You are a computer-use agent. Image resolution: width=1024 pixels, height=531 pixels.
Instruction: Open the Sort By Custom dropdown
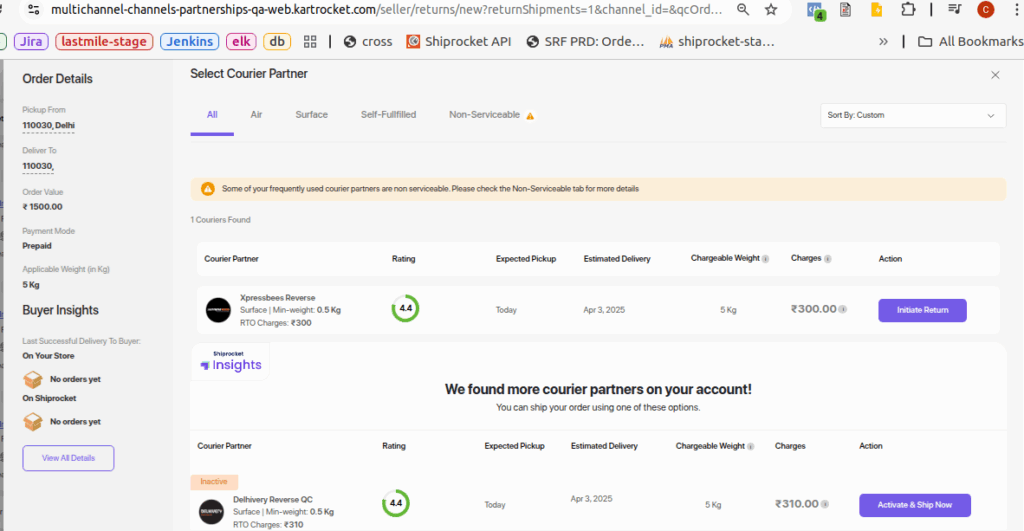pyautogui.click(x=912, y=115)
